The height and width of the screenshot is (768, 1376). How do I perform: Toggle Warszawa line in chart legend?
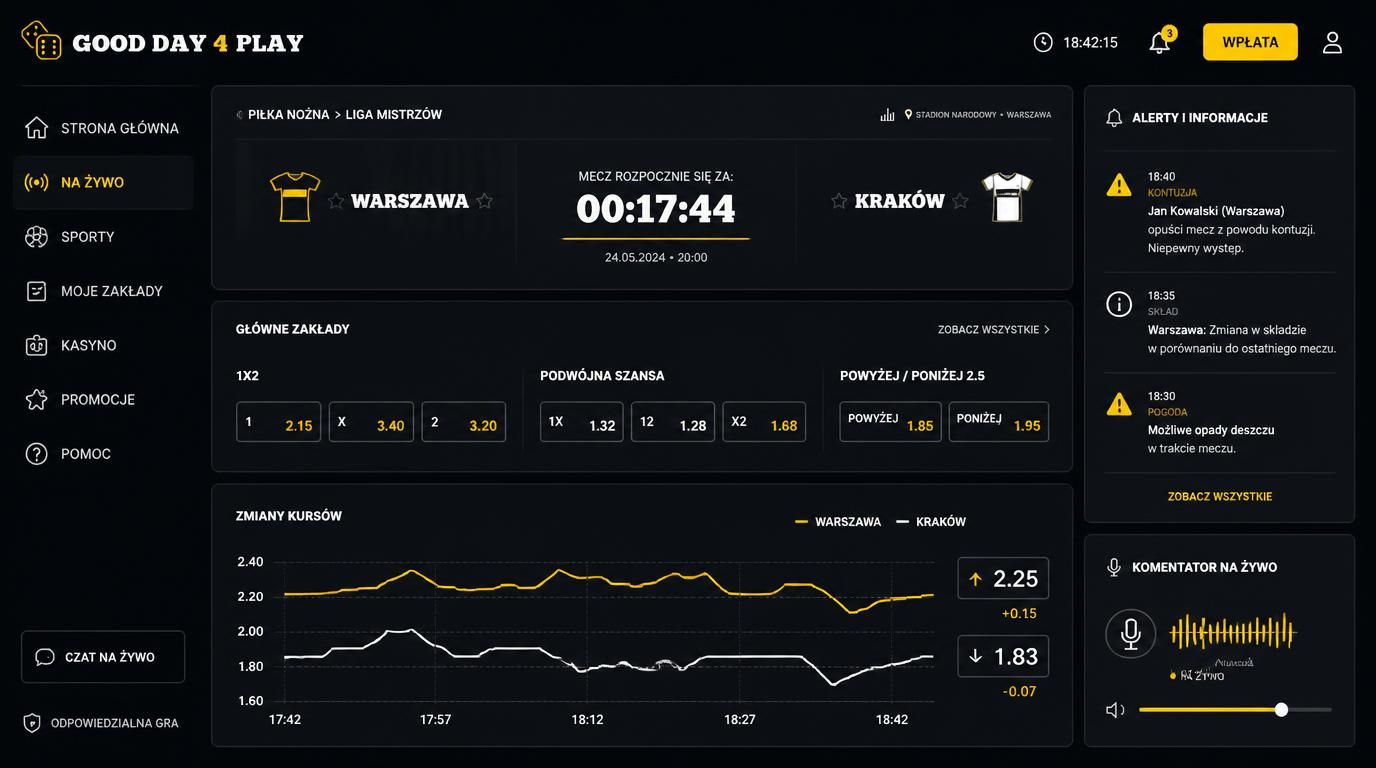tap(838, 522)
